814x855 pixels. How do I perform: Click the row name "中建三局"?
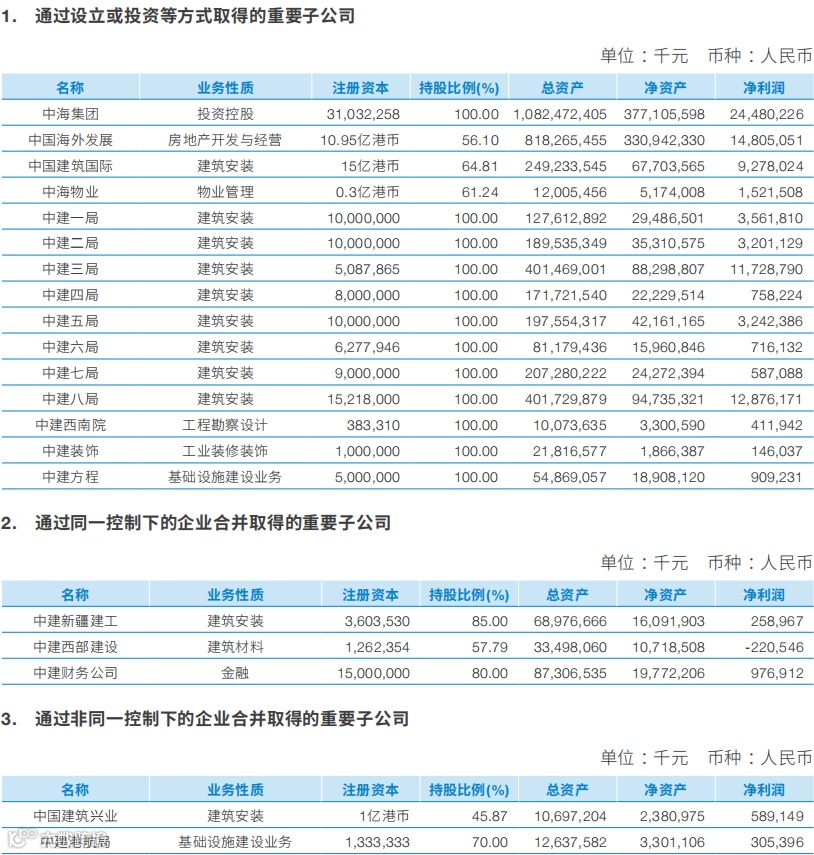(x=71, y=269)
